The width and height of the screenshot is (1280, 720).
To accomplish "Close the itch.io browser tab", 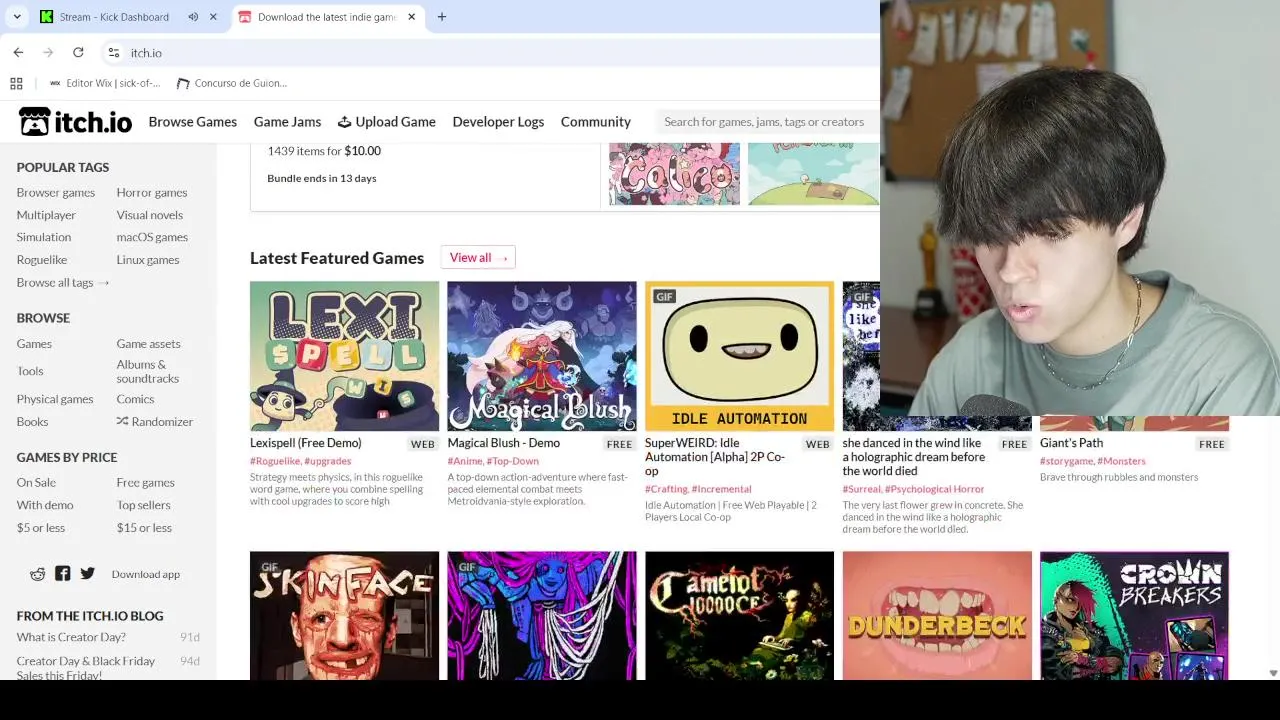I will 413,17.
